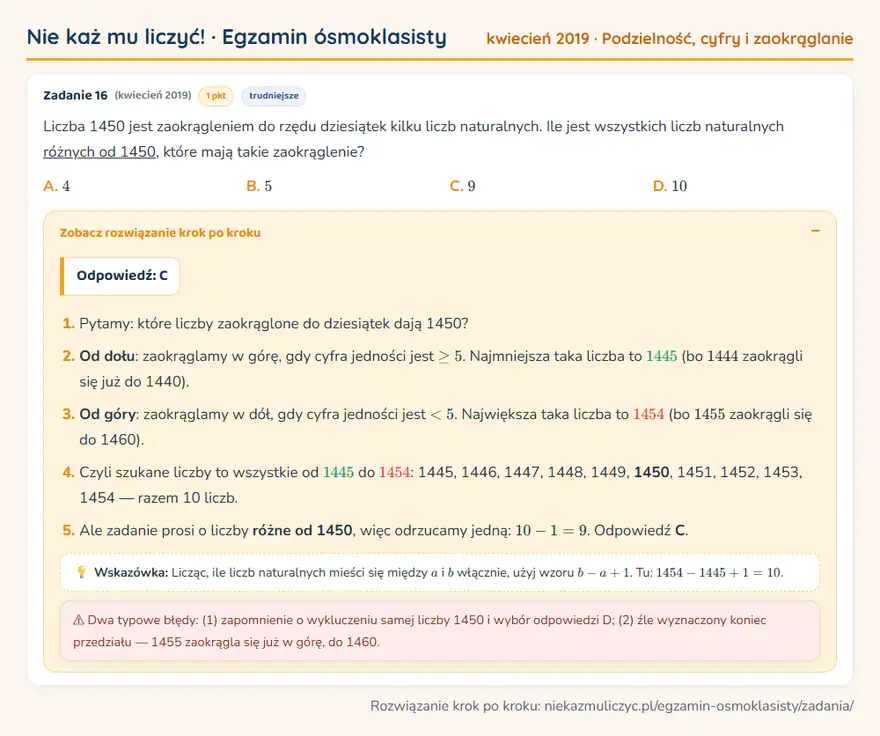
Task: Select answer option C. 9
Action: click(462, 186)
